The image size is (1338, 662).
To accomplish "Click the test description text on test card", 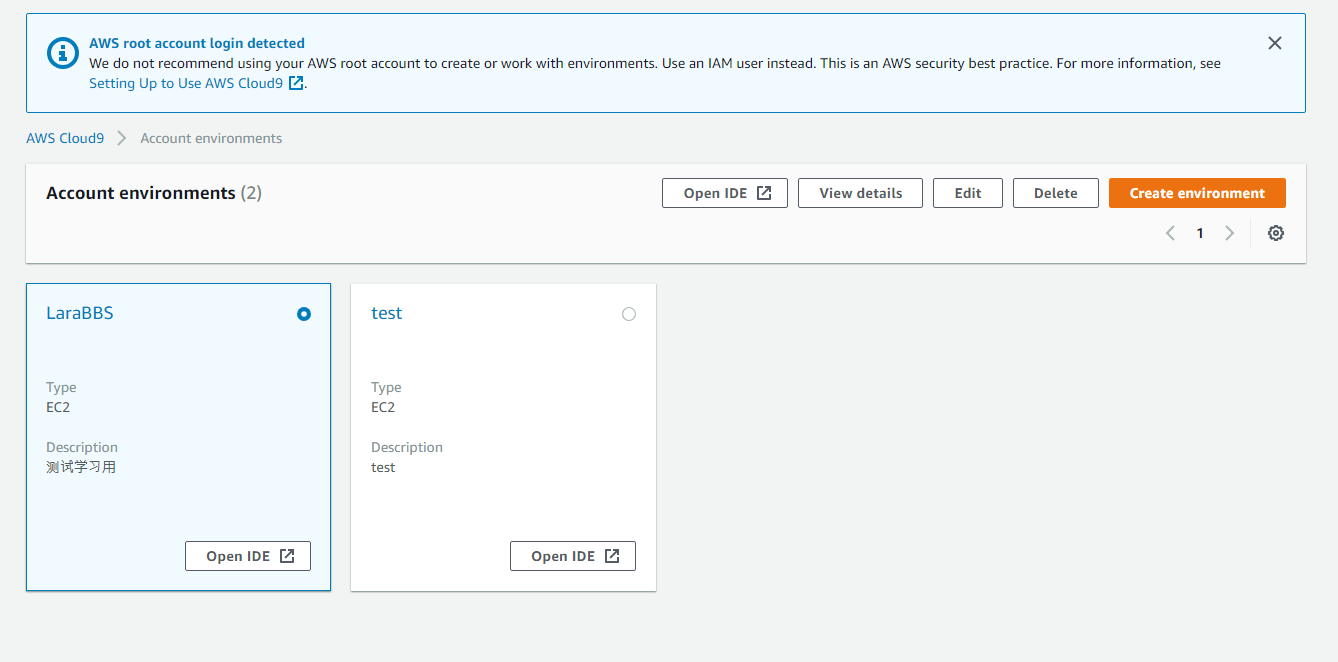I will 383,467.
